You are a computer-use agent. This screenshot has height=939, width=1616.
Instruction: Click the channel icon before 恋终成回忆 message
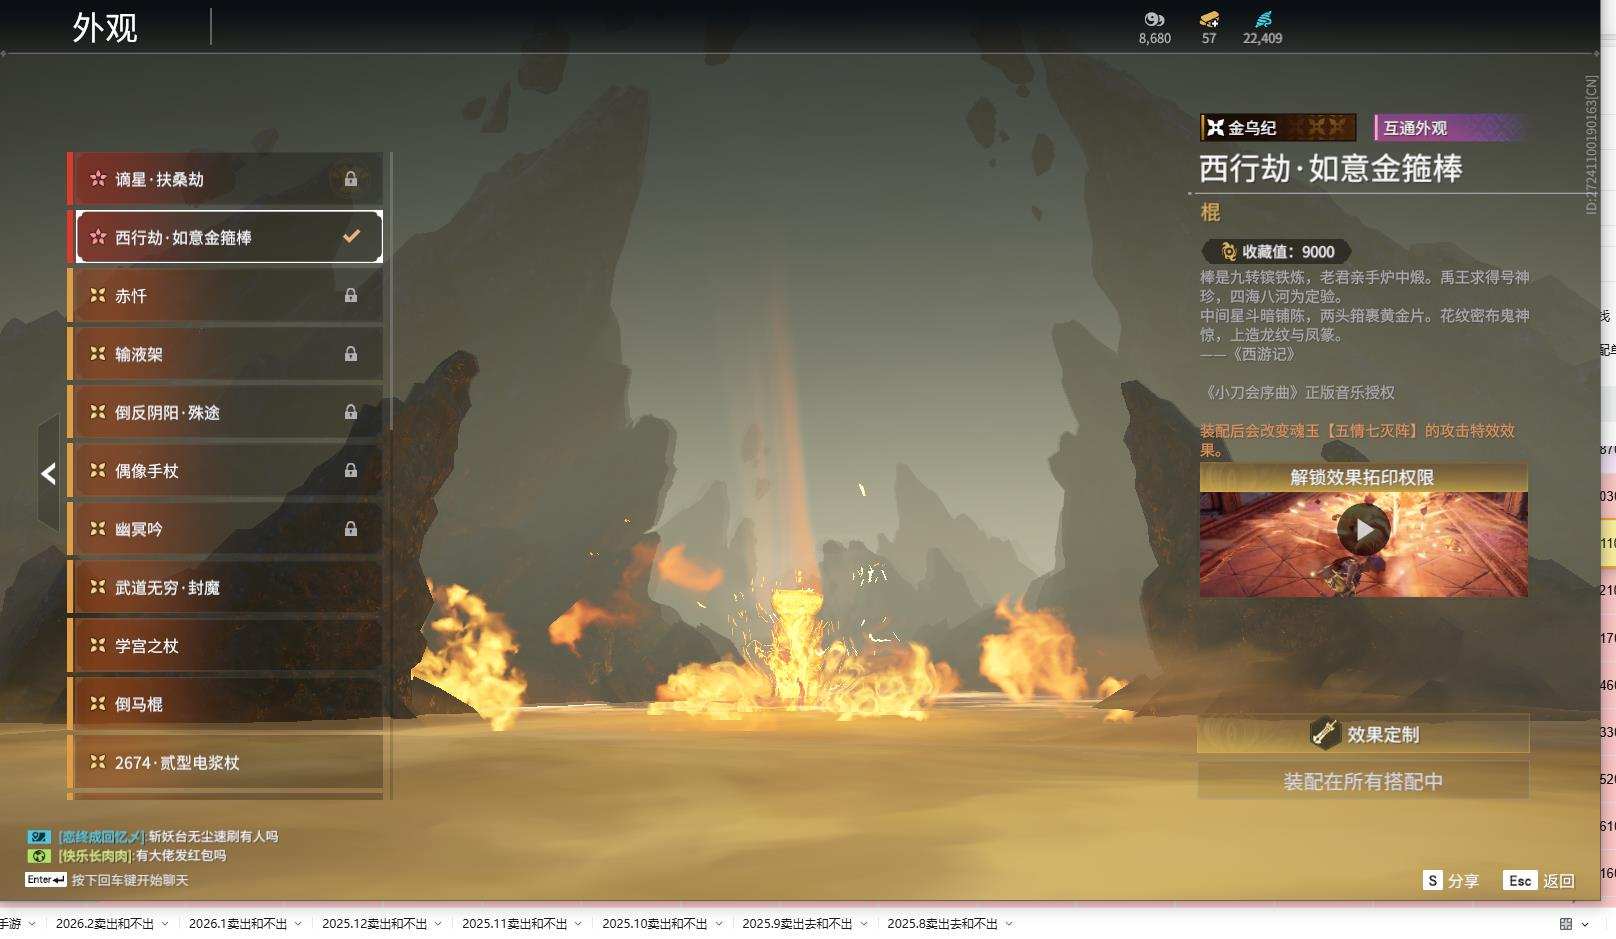[39, 837]
